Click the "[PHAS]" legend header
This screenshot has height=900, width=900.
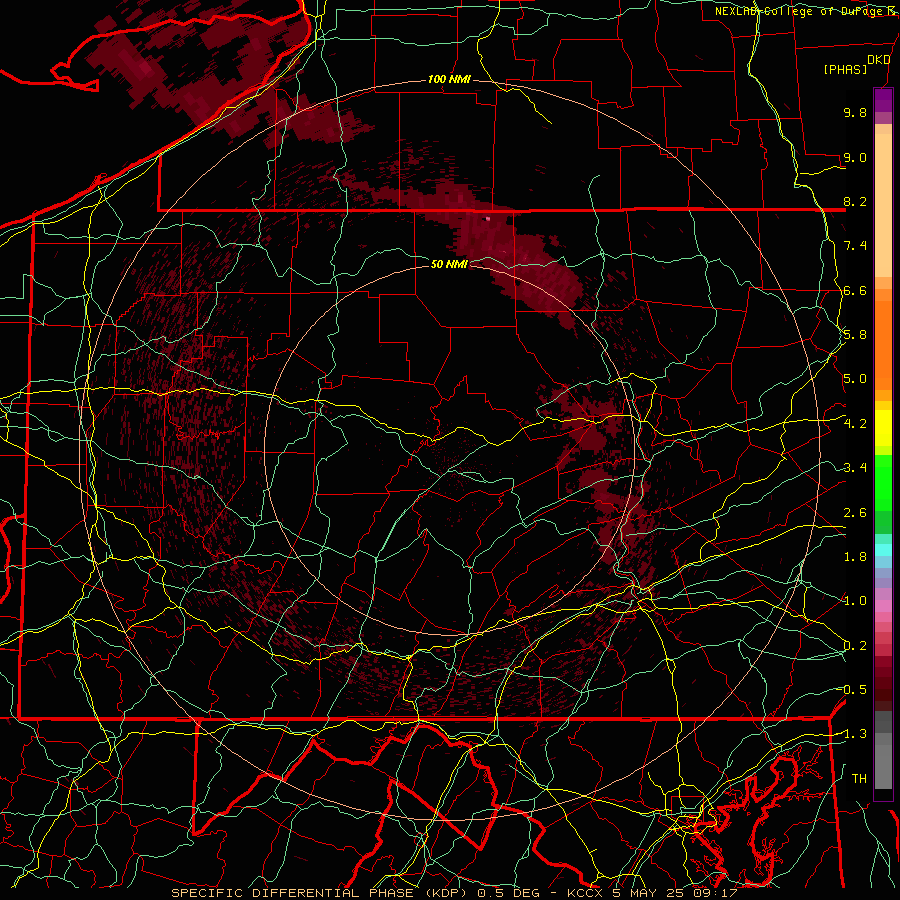(845, 70)
